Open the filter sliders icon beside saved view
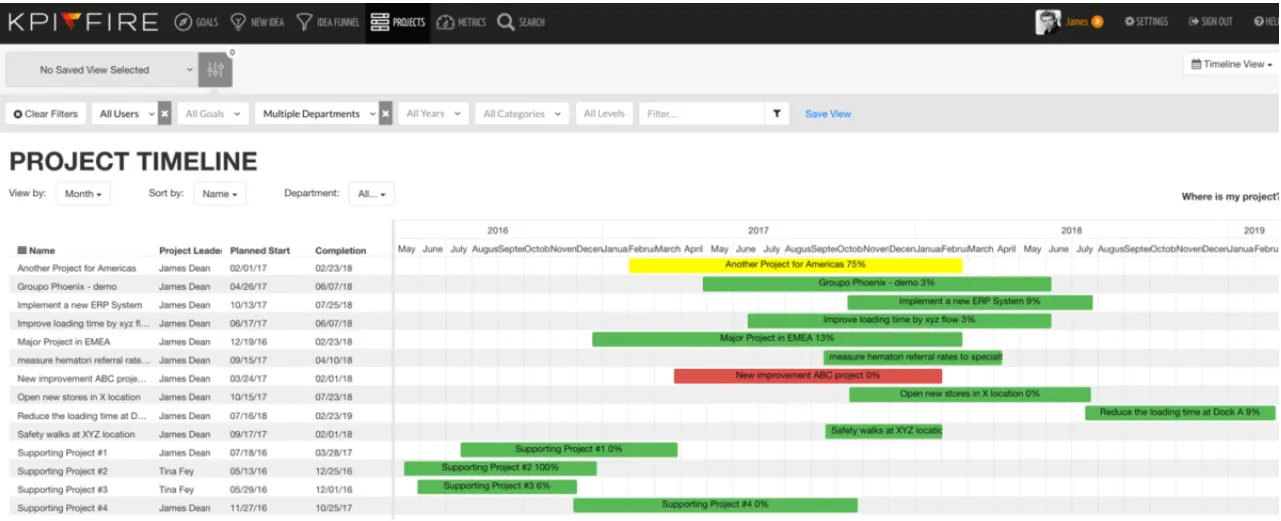This screenshot has height=521, width=1281. click(216, 70)
